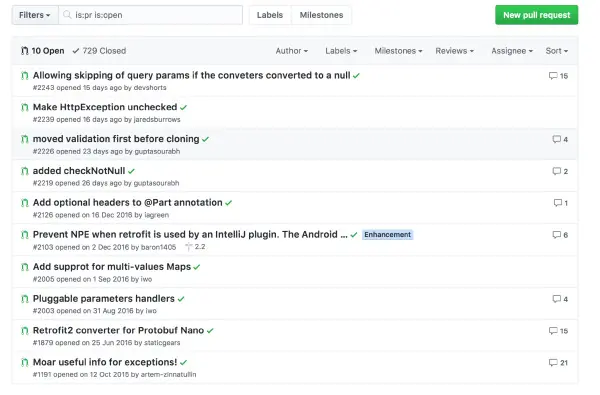Open author jaredsburrows' pull requests
600x395 pixels.
(x=157, y=119)
